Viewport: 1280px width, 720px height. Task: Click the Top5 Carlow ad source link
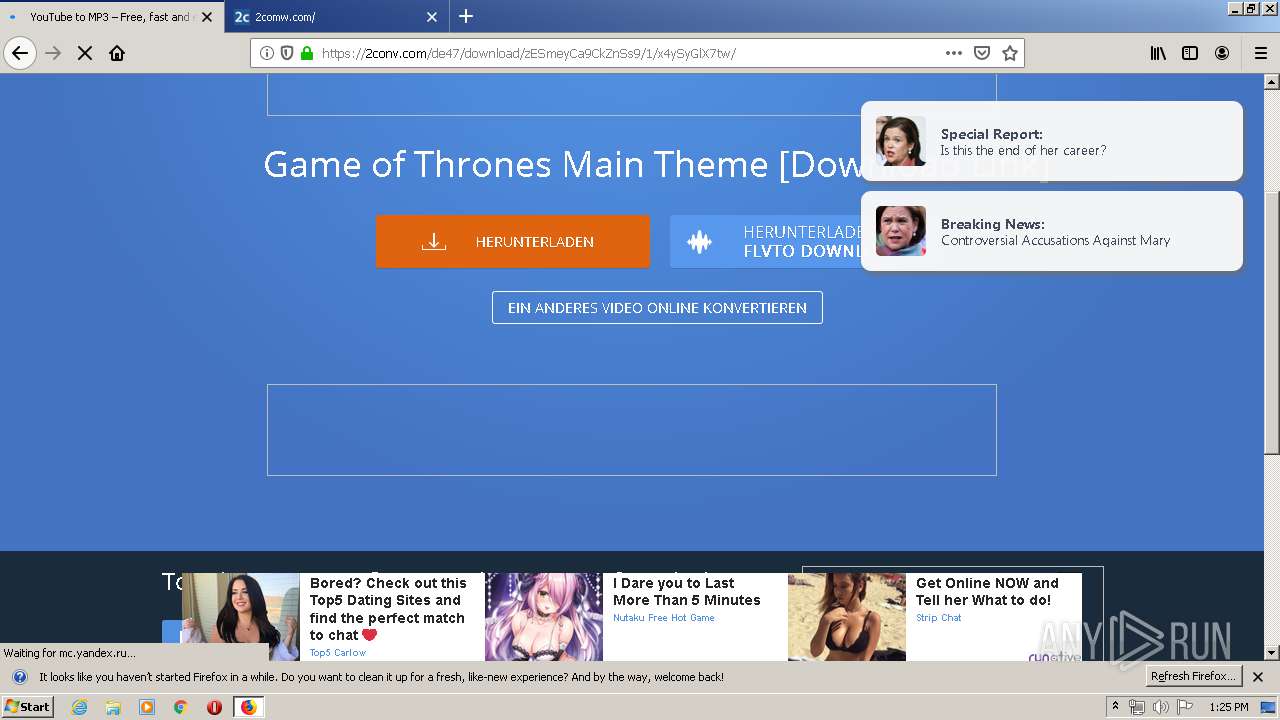click(338, 653)
